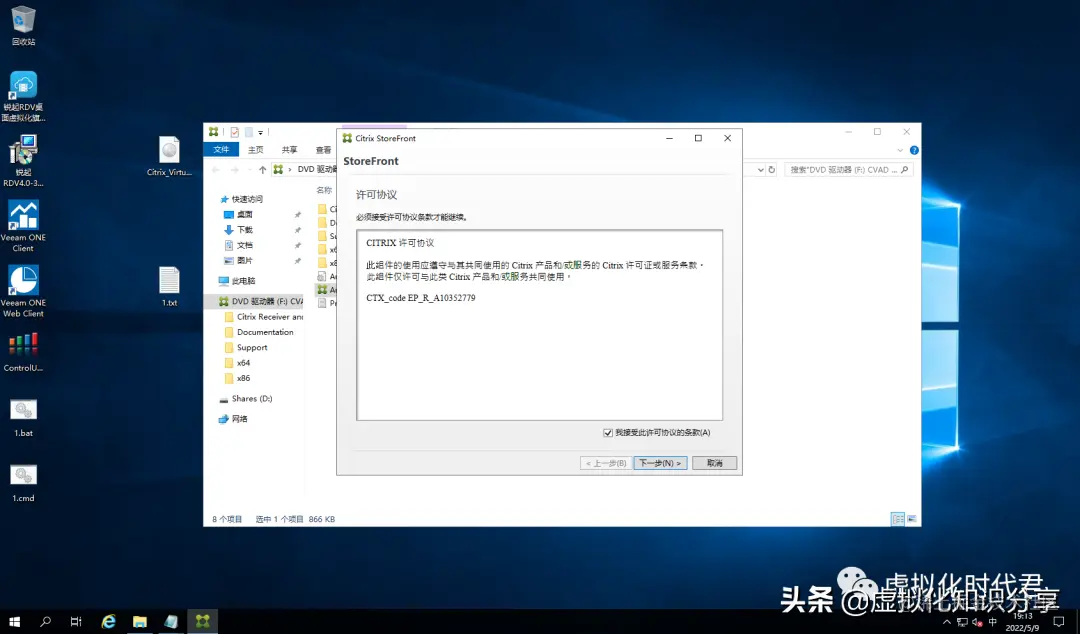Open the Citrix_Virtu file on the desktop
Screen dimensions: 1080x634
[168, 150]
